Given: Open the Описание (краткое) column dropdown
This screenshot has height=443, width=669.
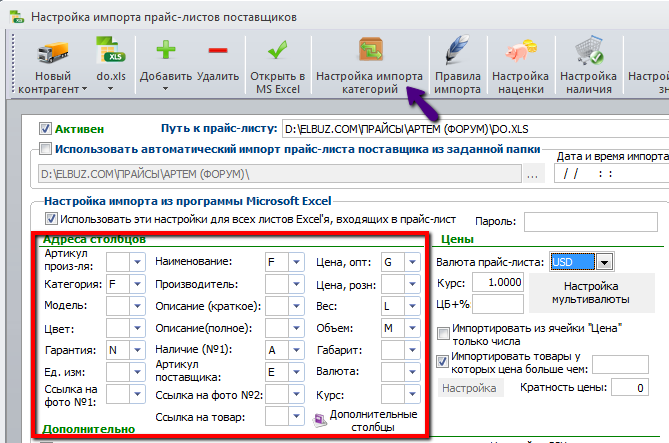Looking at the screenshot, I should pyautogui.click(x=296, y=306).
